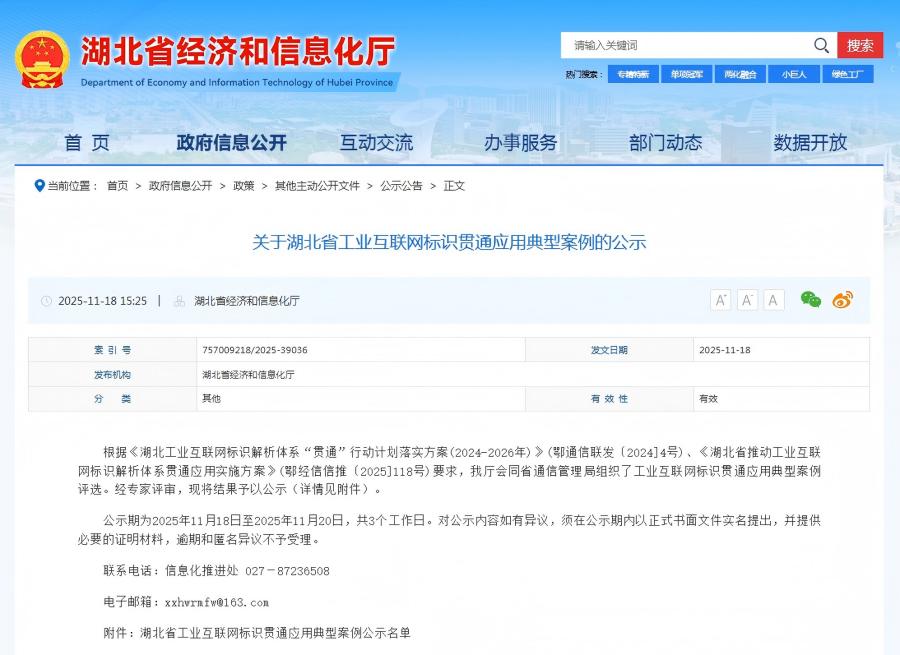Select the 绿色工厂 hot search tag

pos(846,74)
